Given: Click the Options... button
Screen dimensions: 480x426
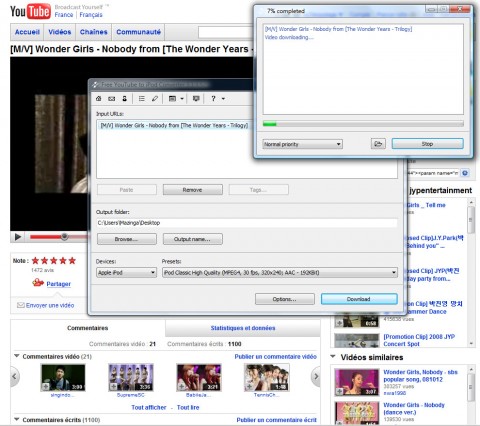Looking at the screenshot, I should click(285, 299).
